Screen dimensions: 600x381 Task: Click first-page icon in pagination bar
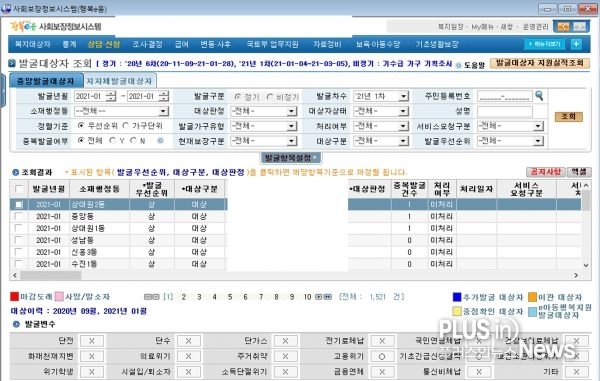[147, 297]
